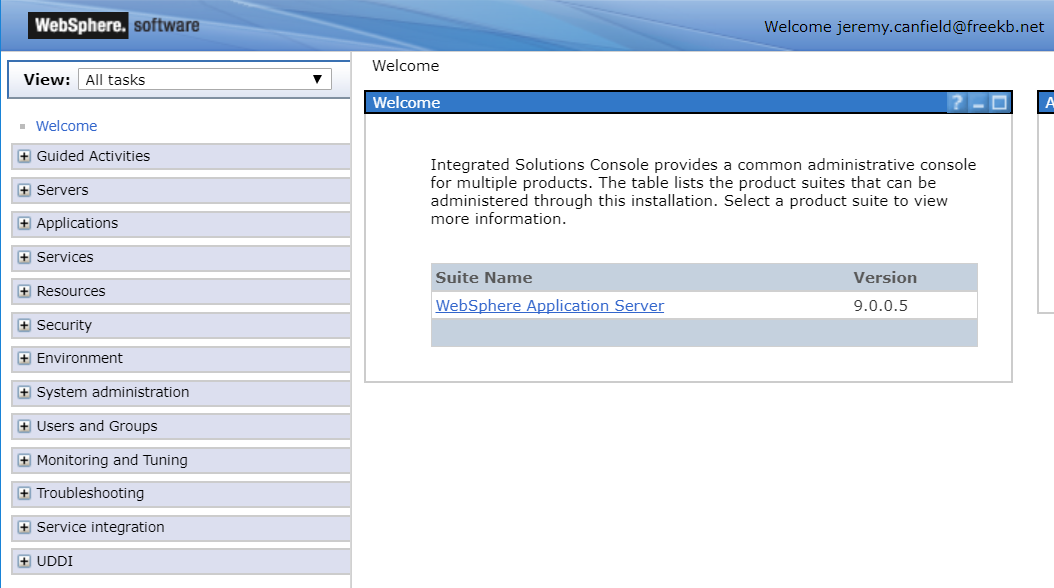Image resolution: width=1054 pixels, height=588 pixels.
Task: Select the Environment label
Action: (80, 358)
